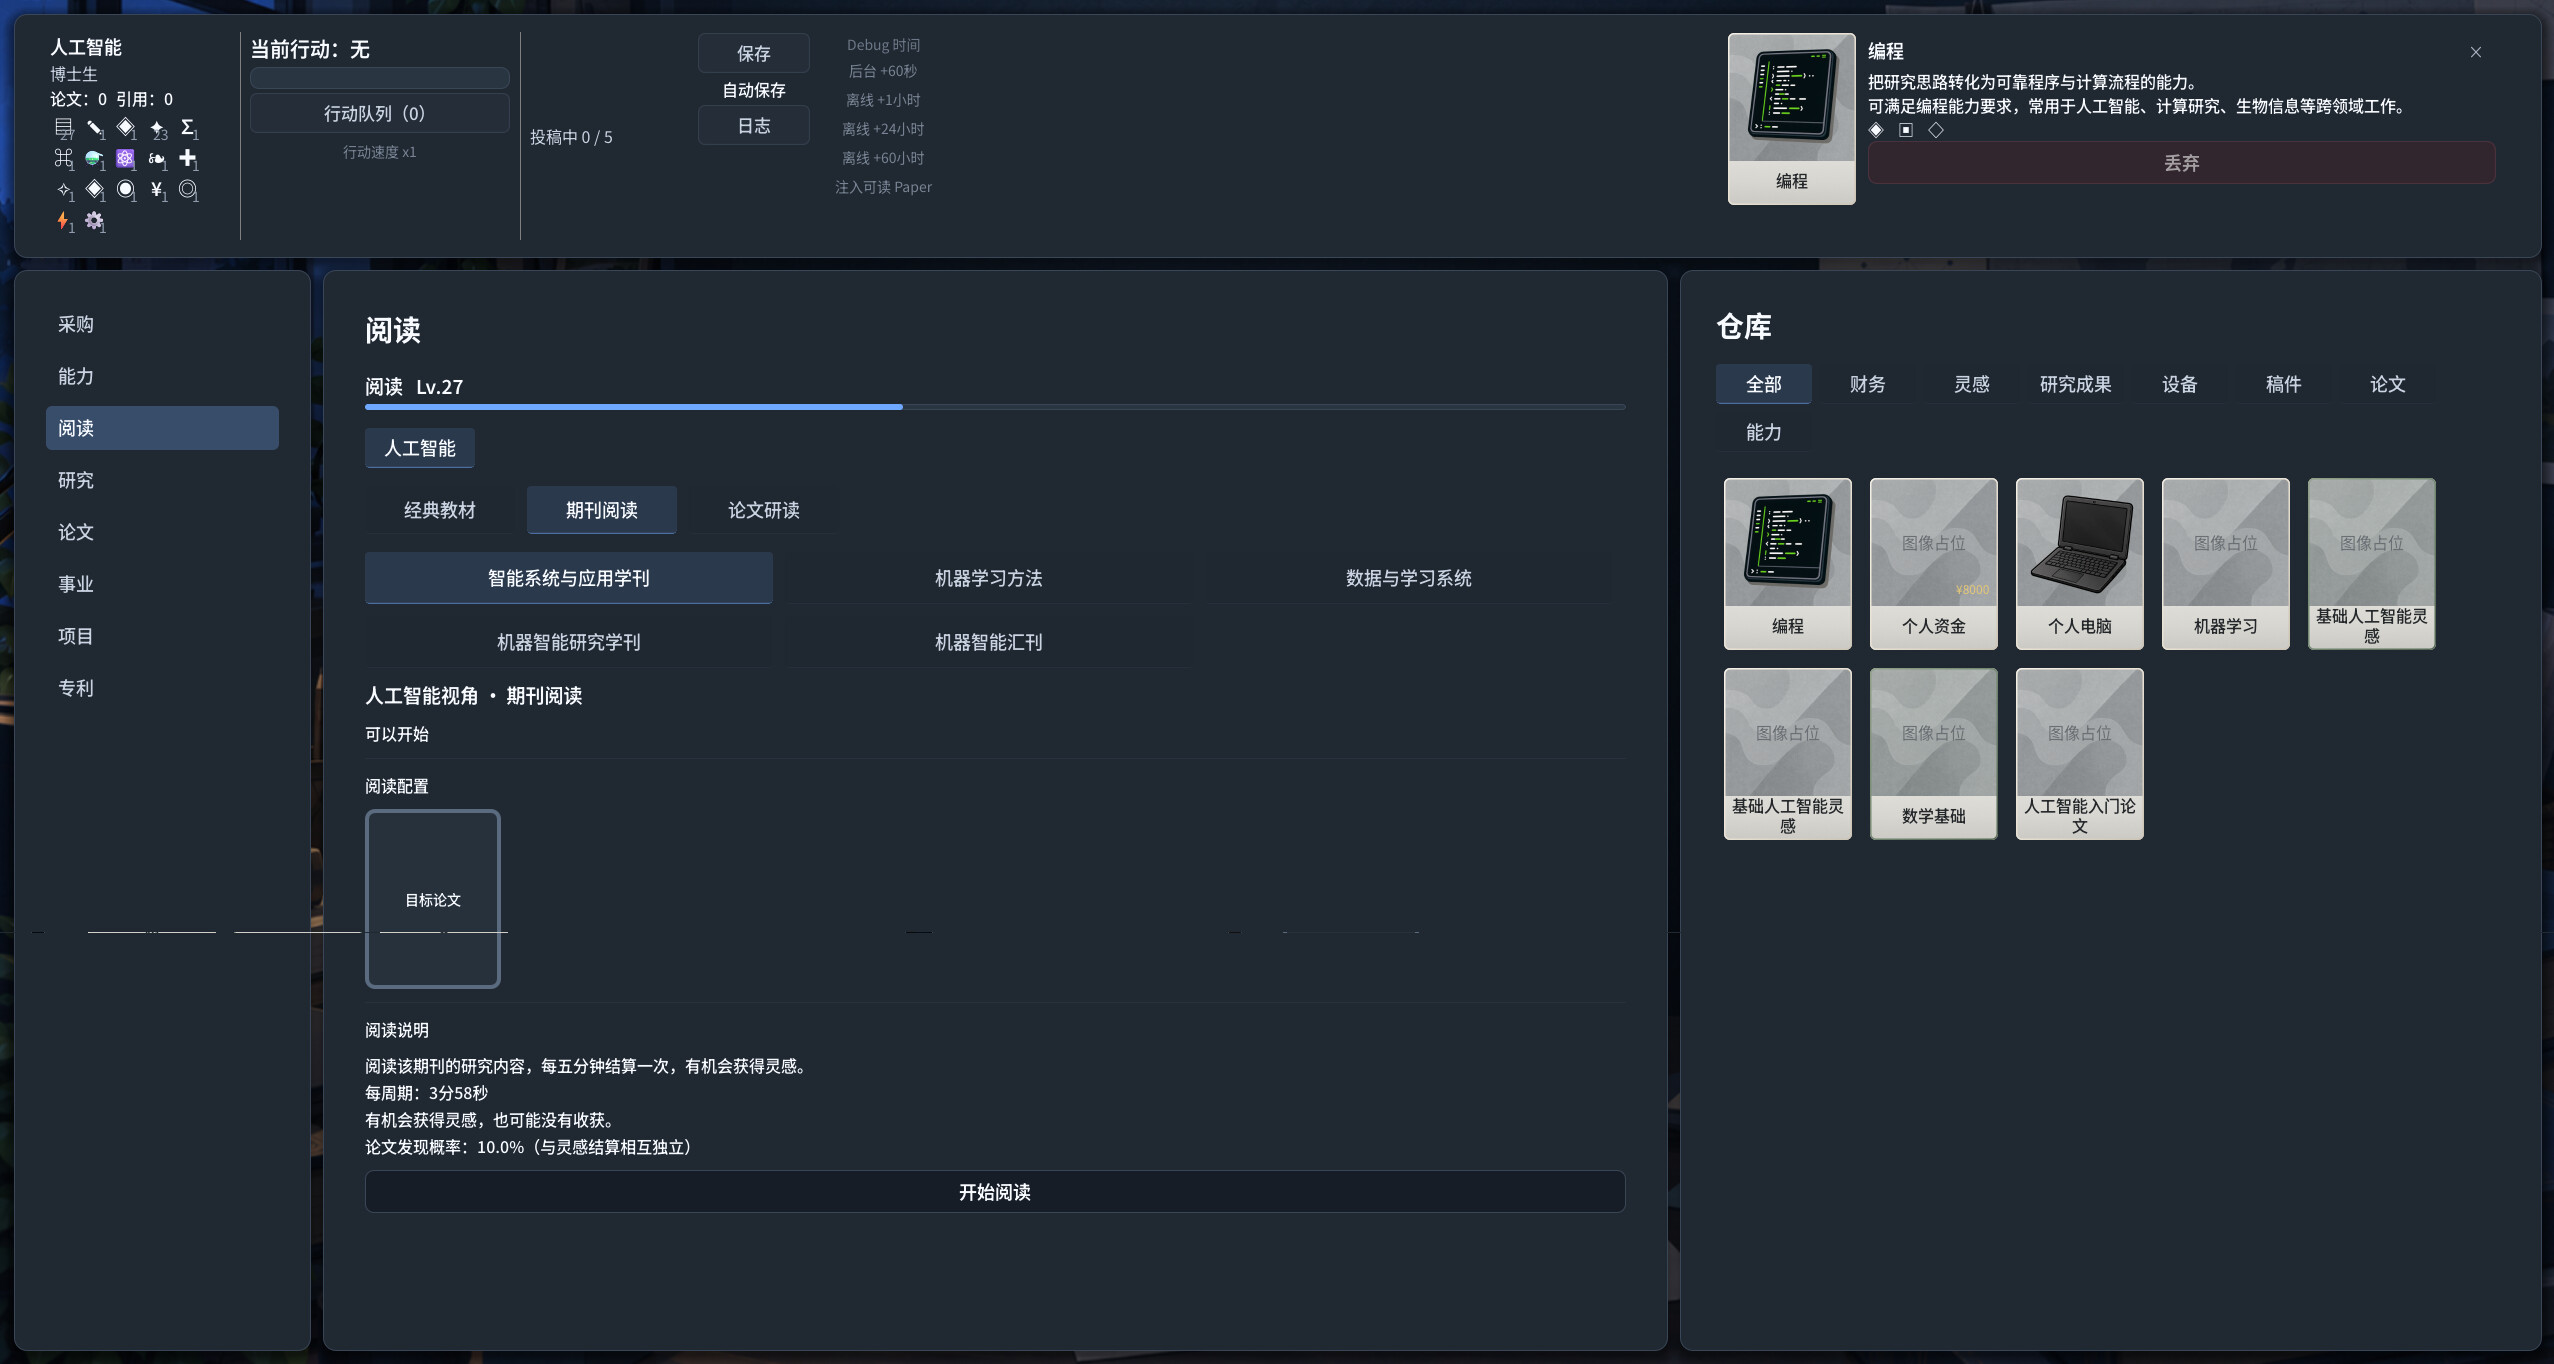This screenshot has height=1364, width=2554.
Task: Toggle the 自动保存 option
Action: (754, 90)
